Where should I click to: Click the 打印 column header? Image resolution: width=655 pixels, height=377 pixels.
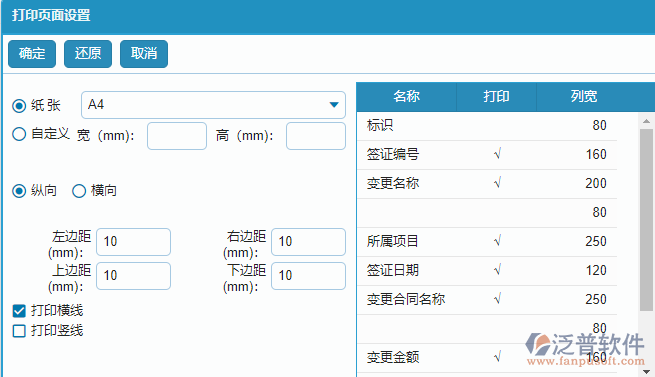click(x=496, y=97)
